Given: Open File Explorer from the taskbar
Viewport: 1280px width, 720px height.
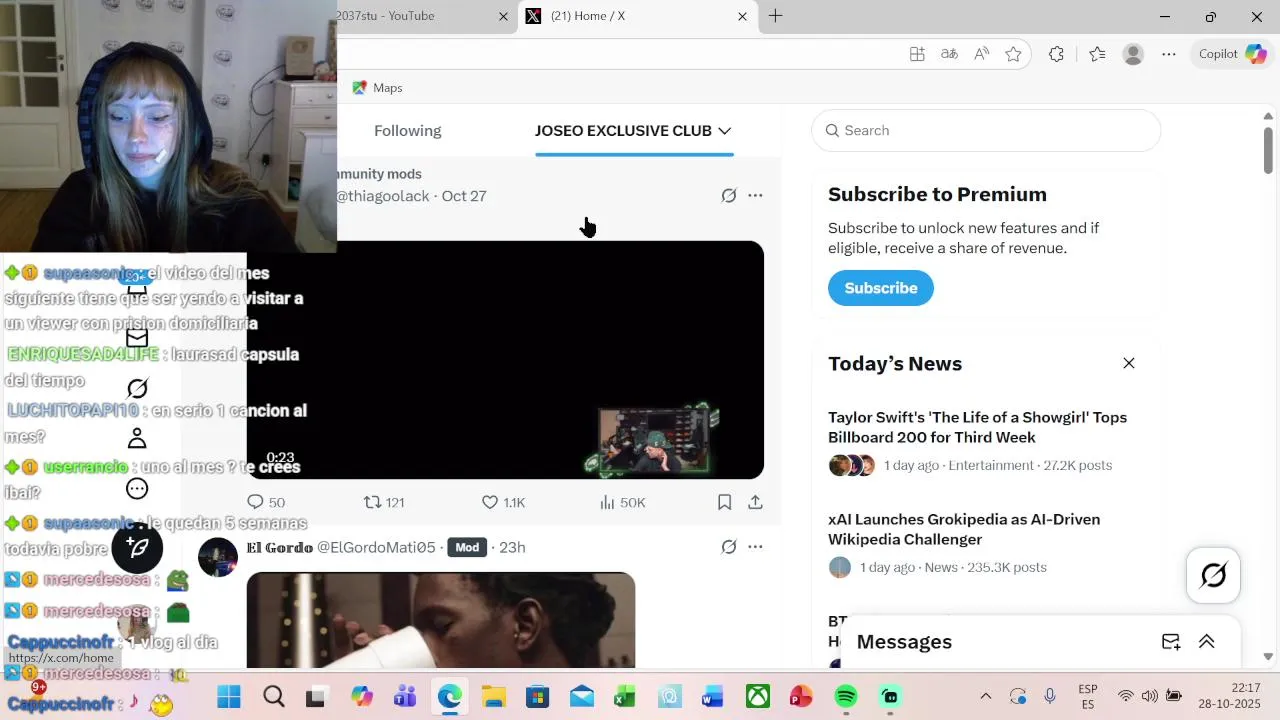Looking at the screenshot, I should (493, 697).
